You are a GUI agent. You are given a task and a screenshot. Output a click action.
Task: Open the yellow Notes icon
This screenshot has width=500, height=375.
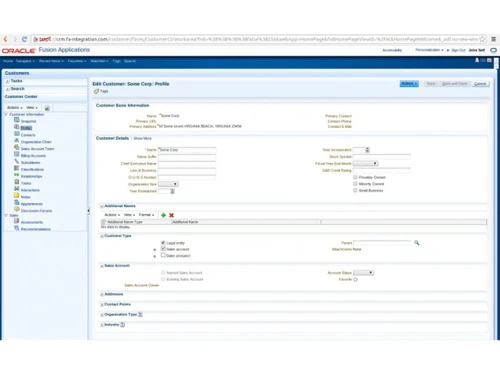[17, 196]
